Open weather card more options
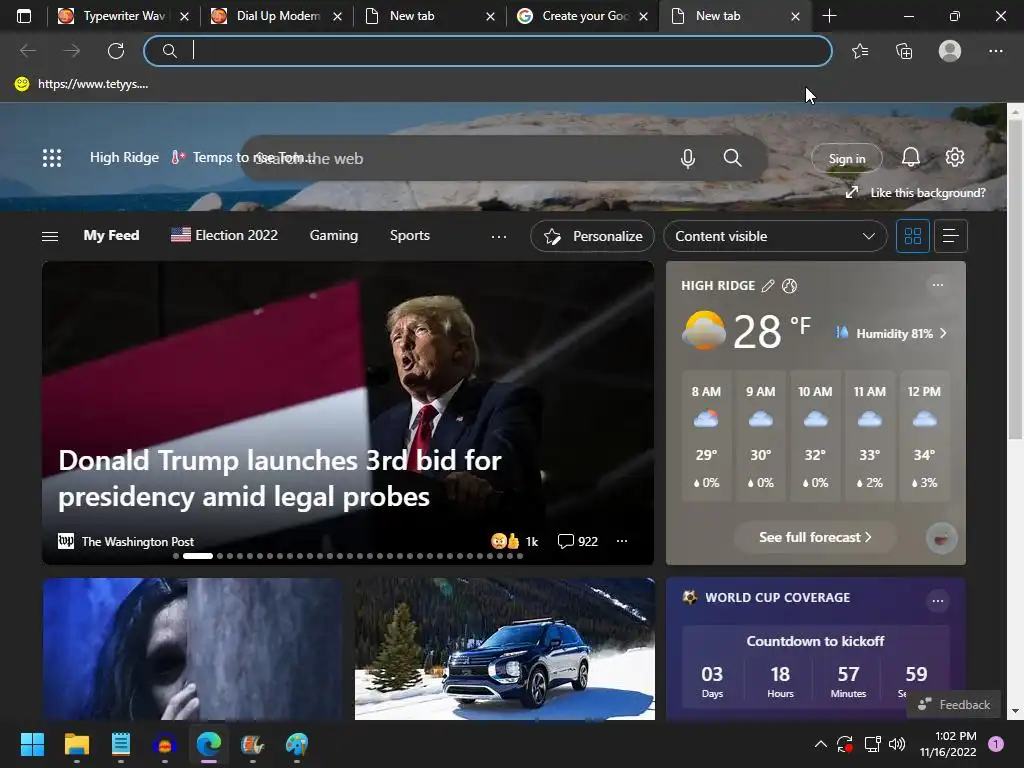Viewport: 1024px width, 768px height. coord(938,285)
